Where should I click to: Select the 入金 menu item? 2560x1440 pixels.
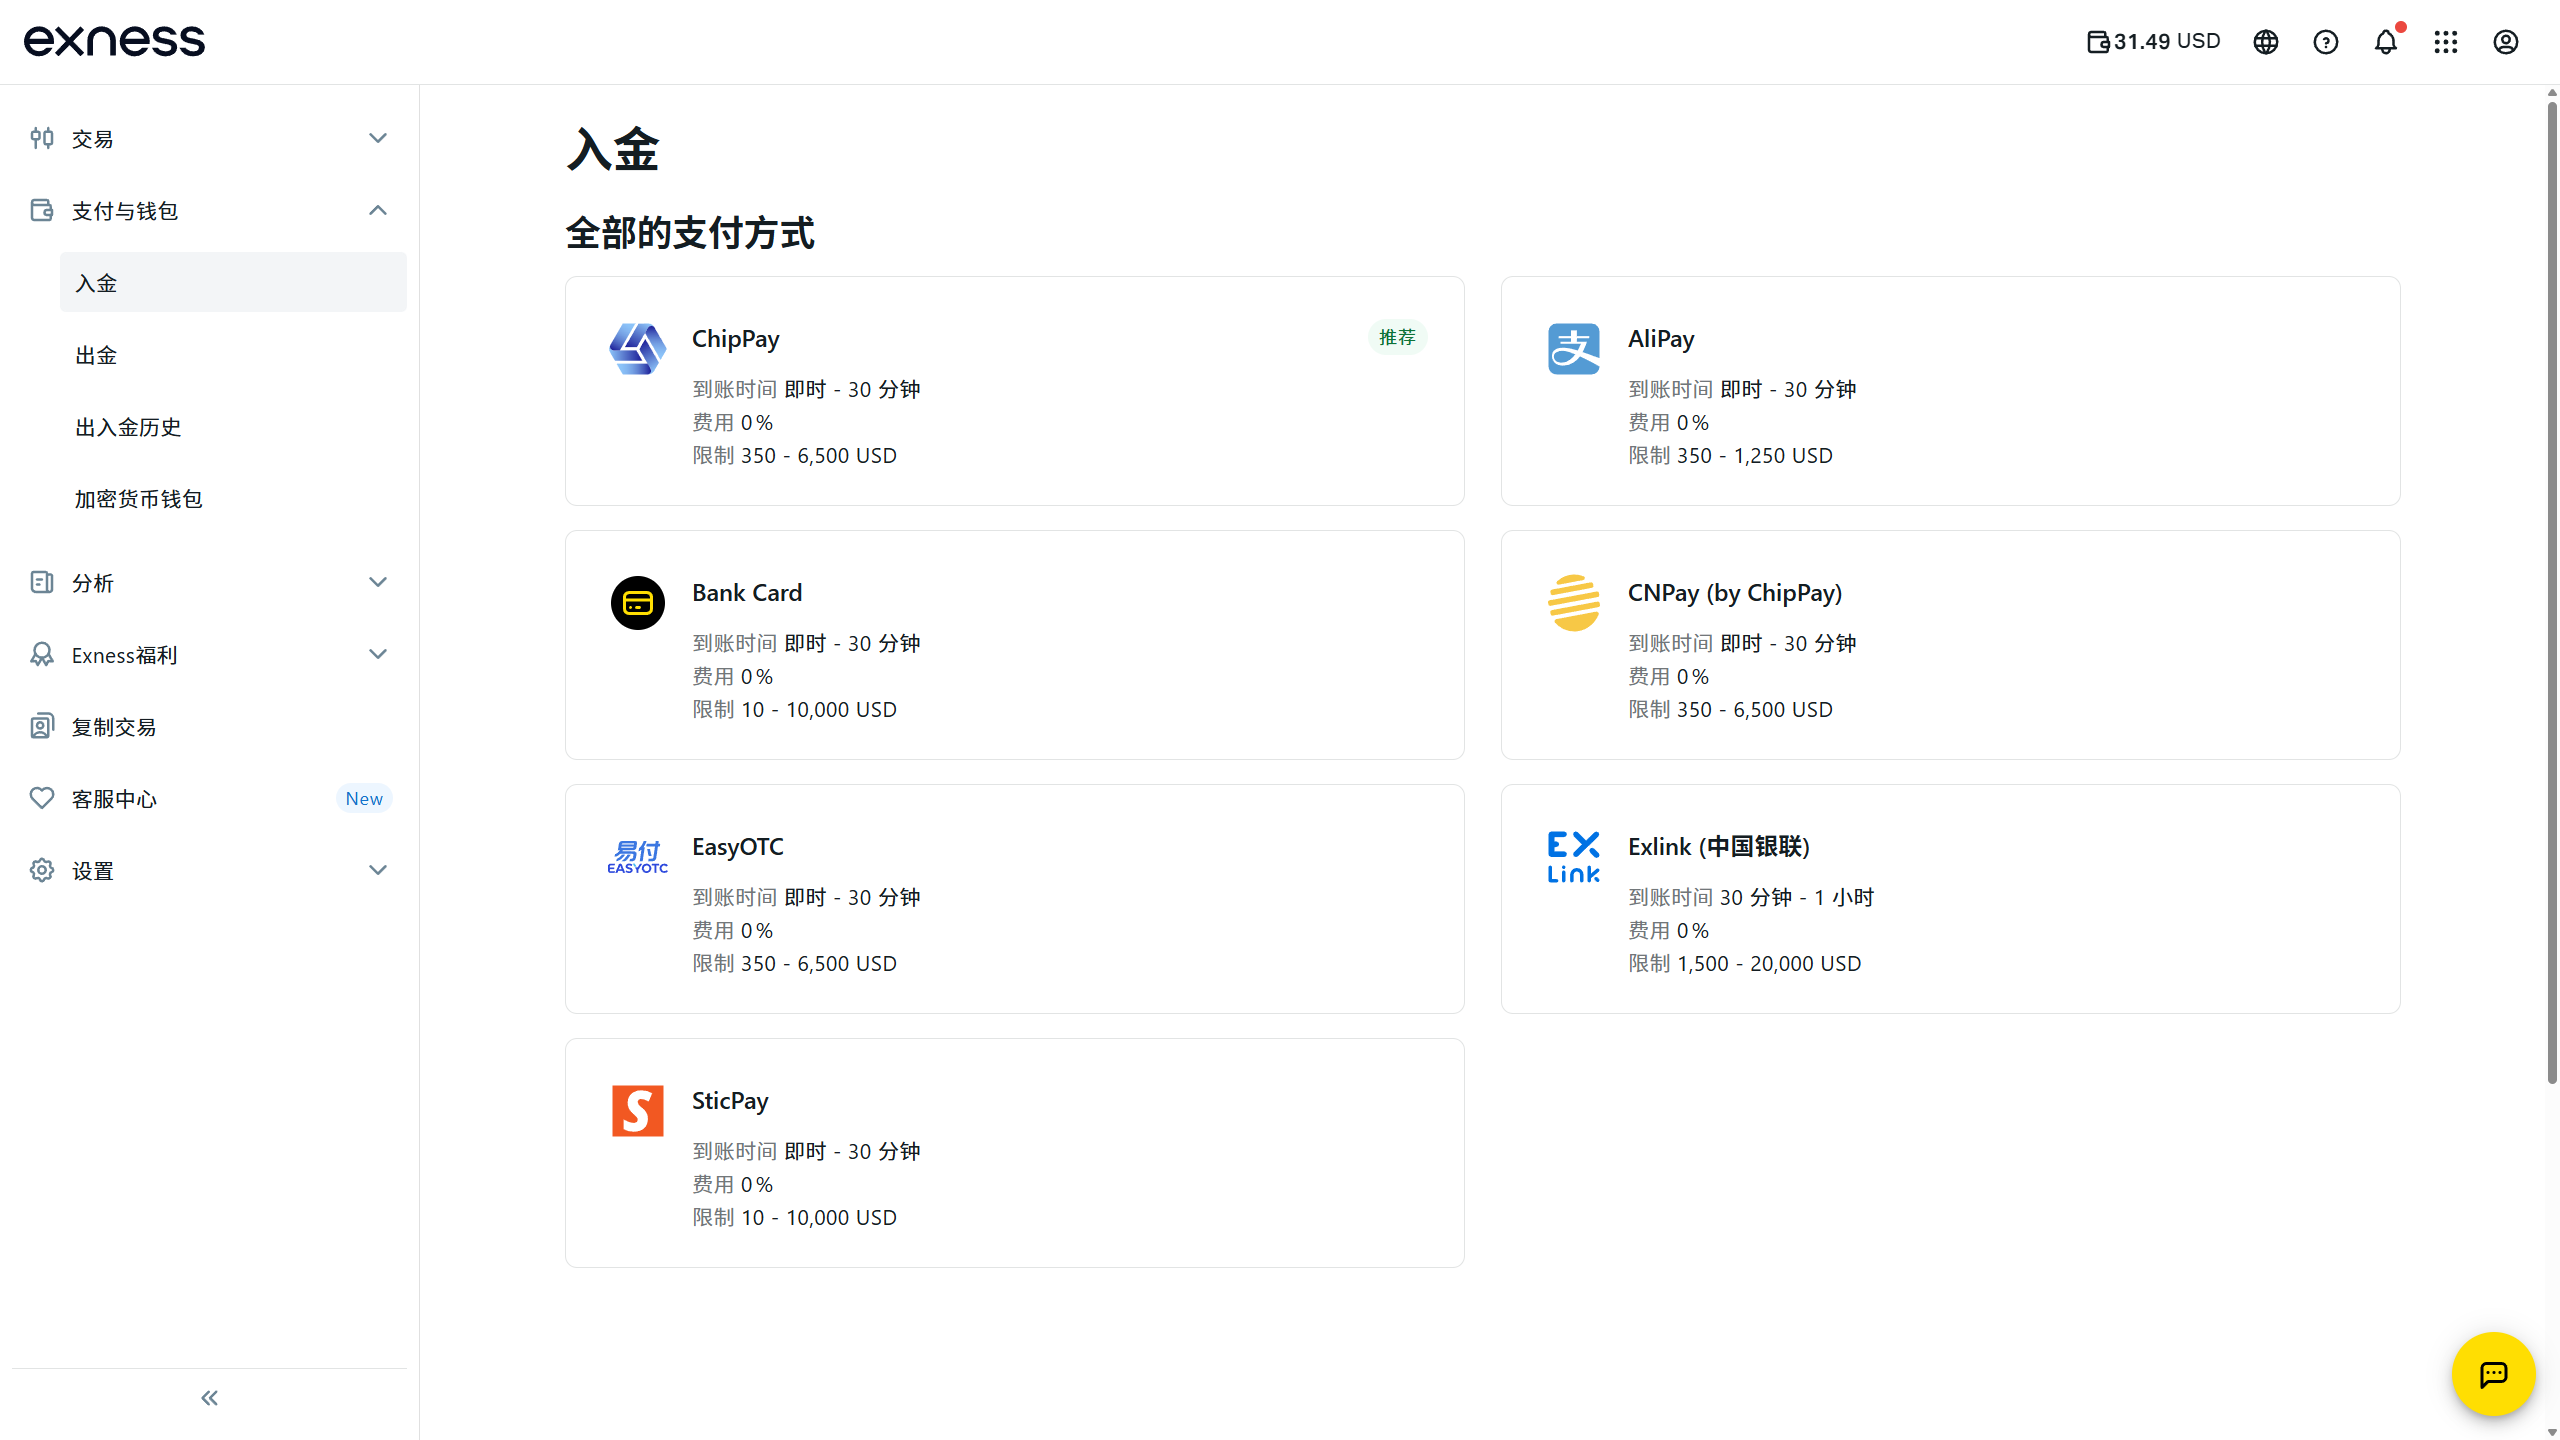tap(233, 282)
